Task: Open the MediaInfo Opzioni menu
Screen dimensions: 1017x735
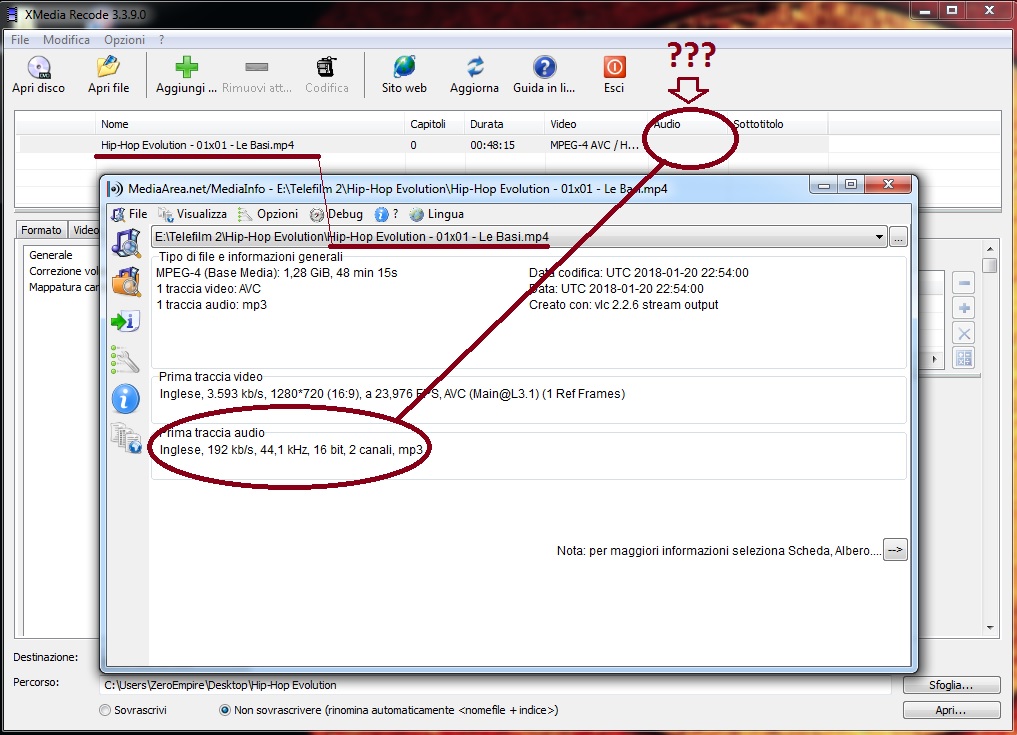Action: [x=268, y=214]
